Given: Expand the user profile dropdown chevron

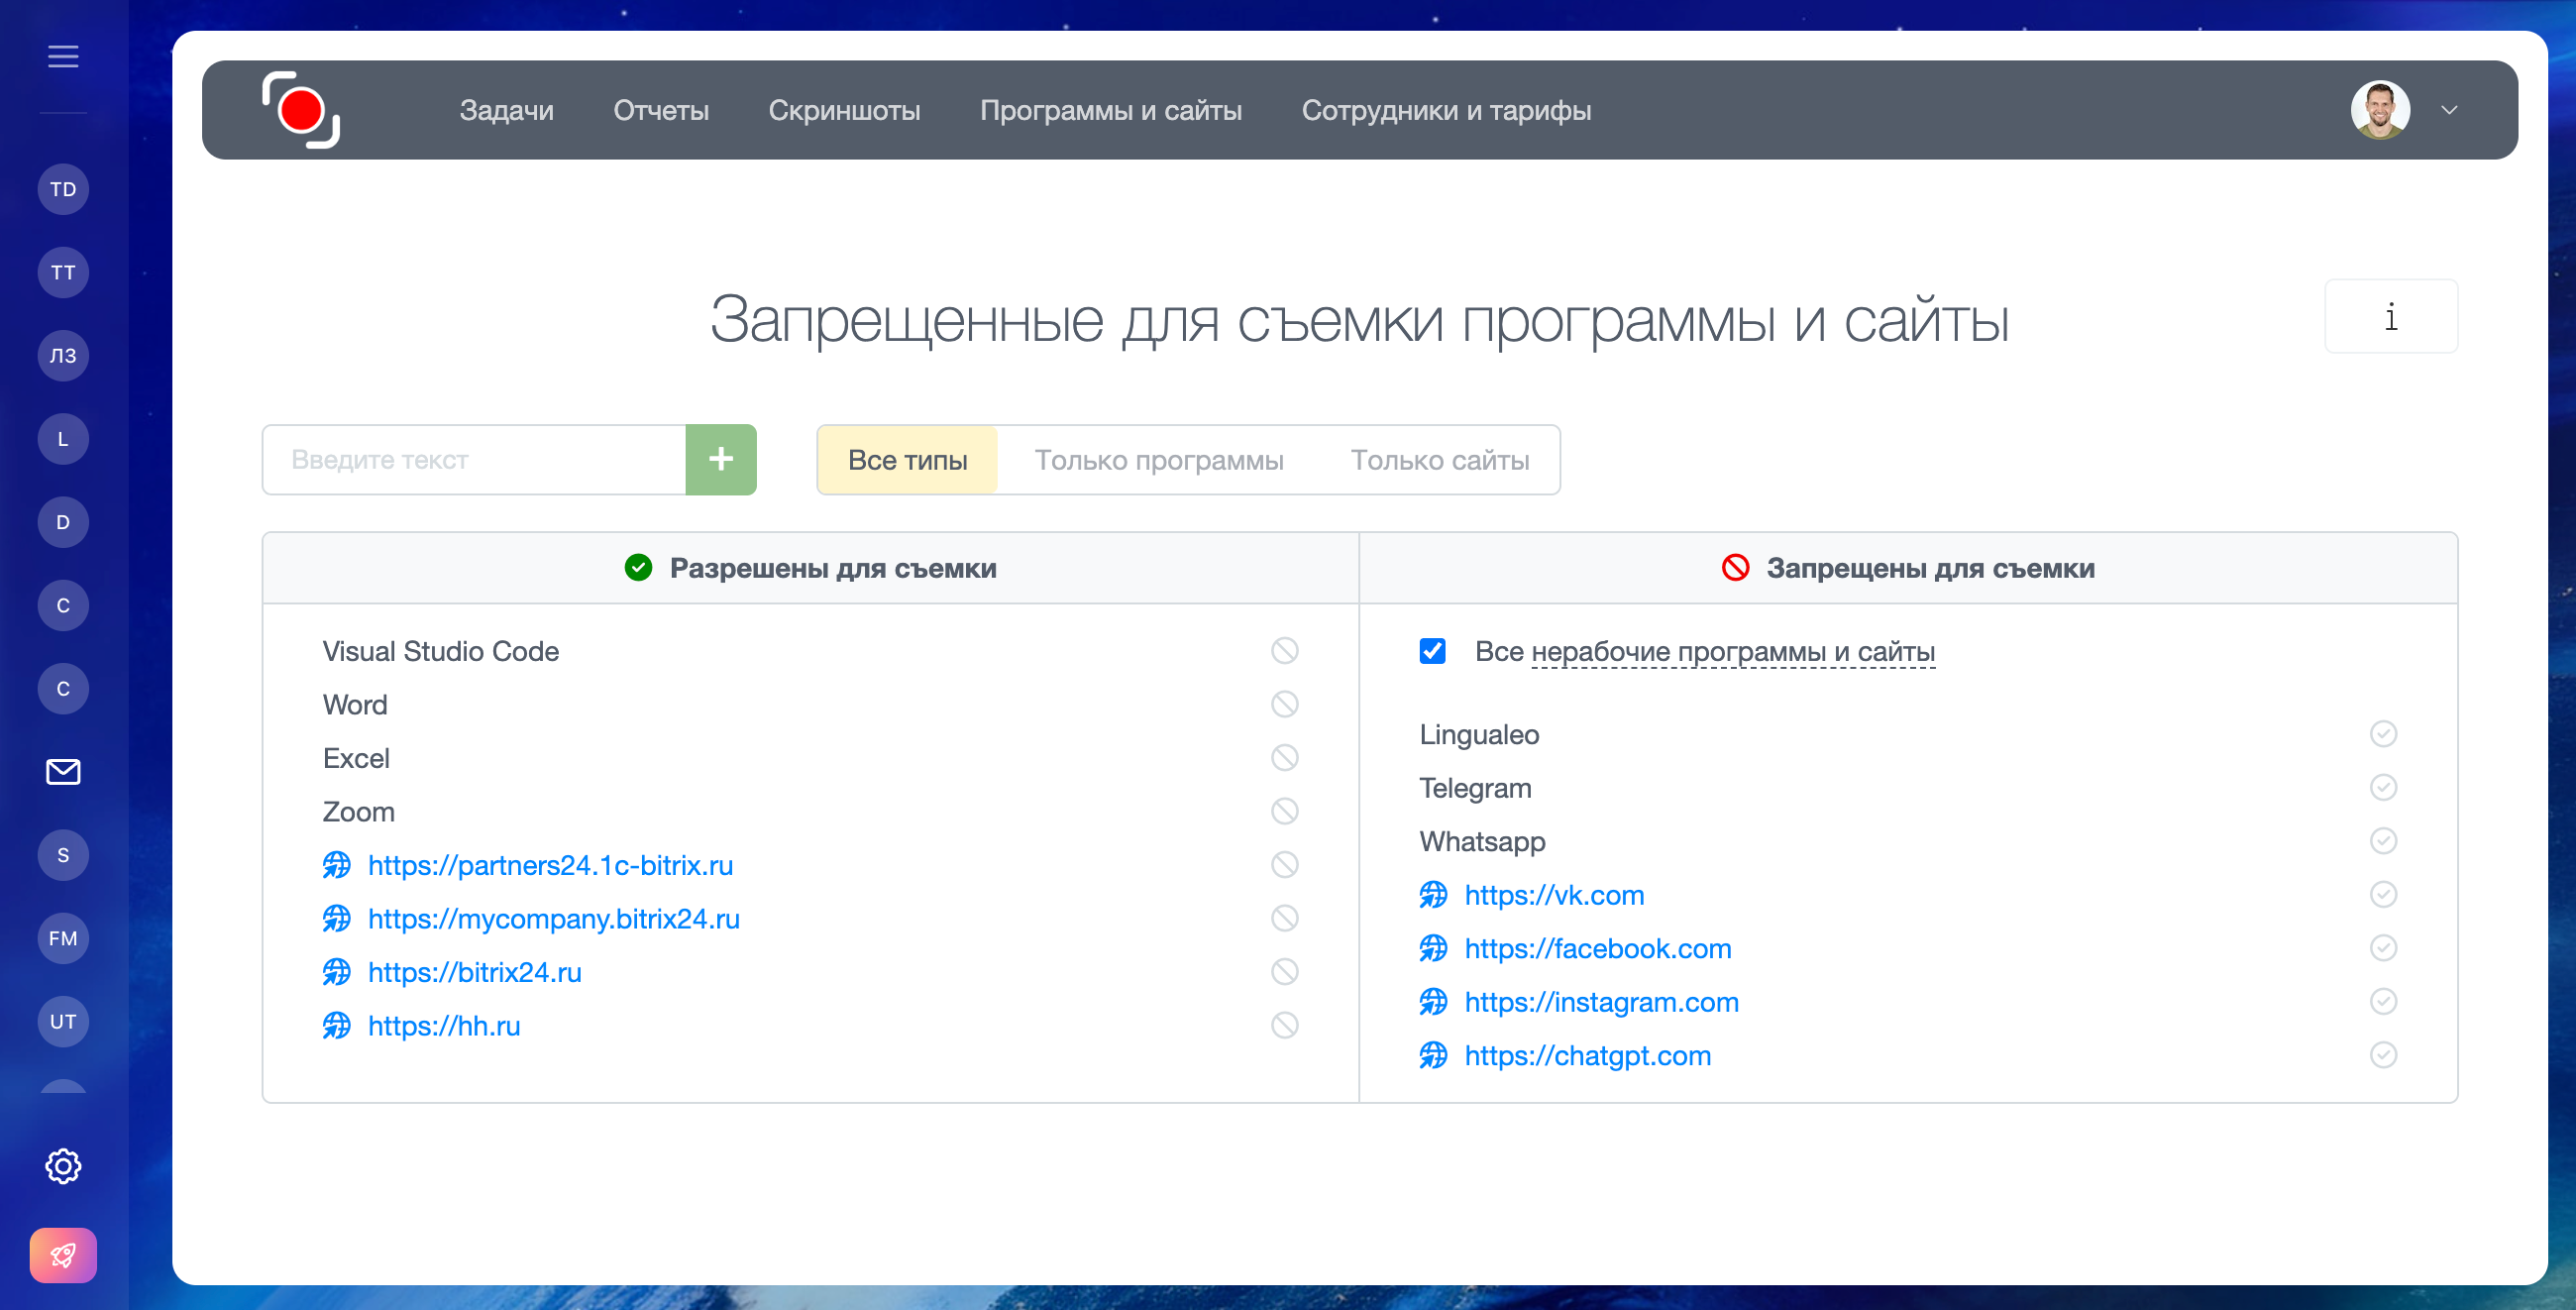Looking at the screenshot, I should [x=2449, y=110].
